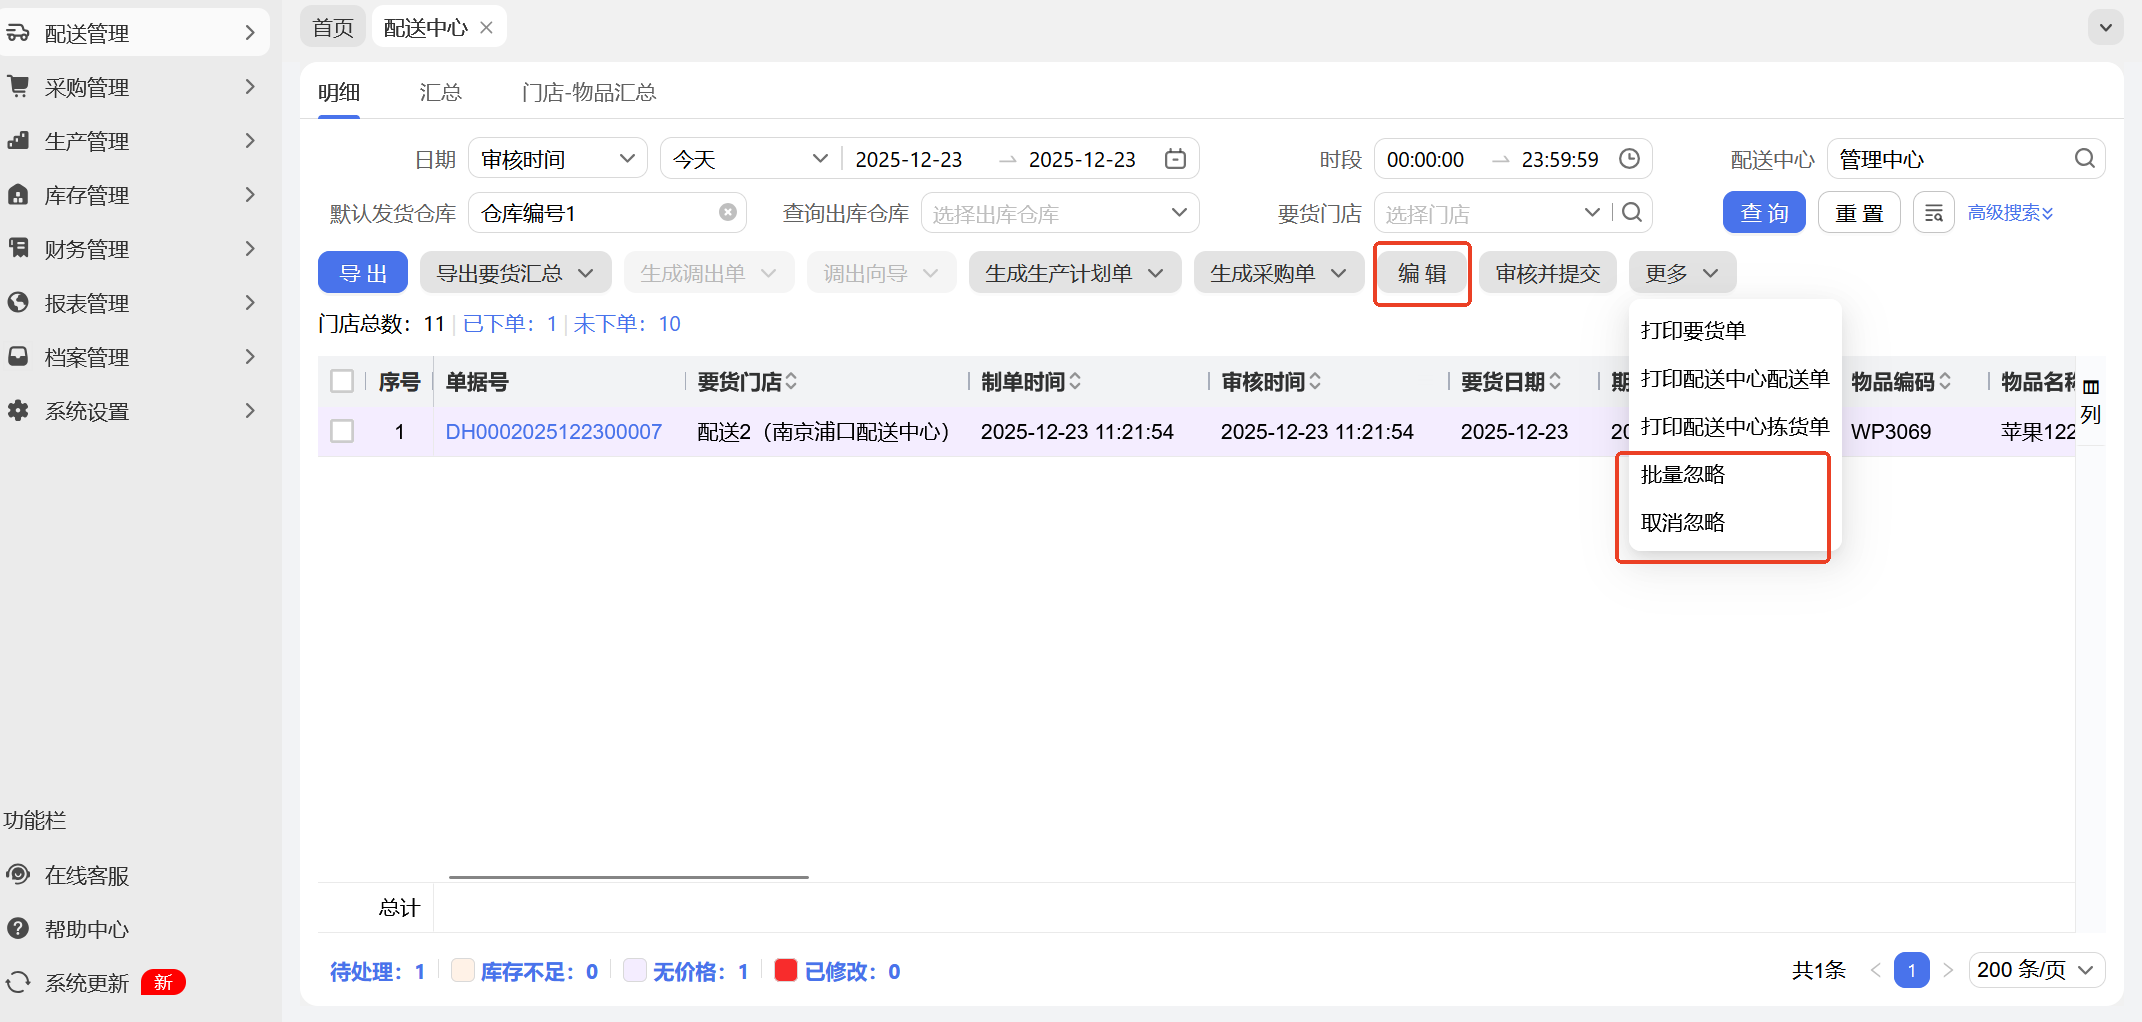Go to the previous page arrow
Viewport: 2142px width, 1022px height.
tap(1875, 970)
